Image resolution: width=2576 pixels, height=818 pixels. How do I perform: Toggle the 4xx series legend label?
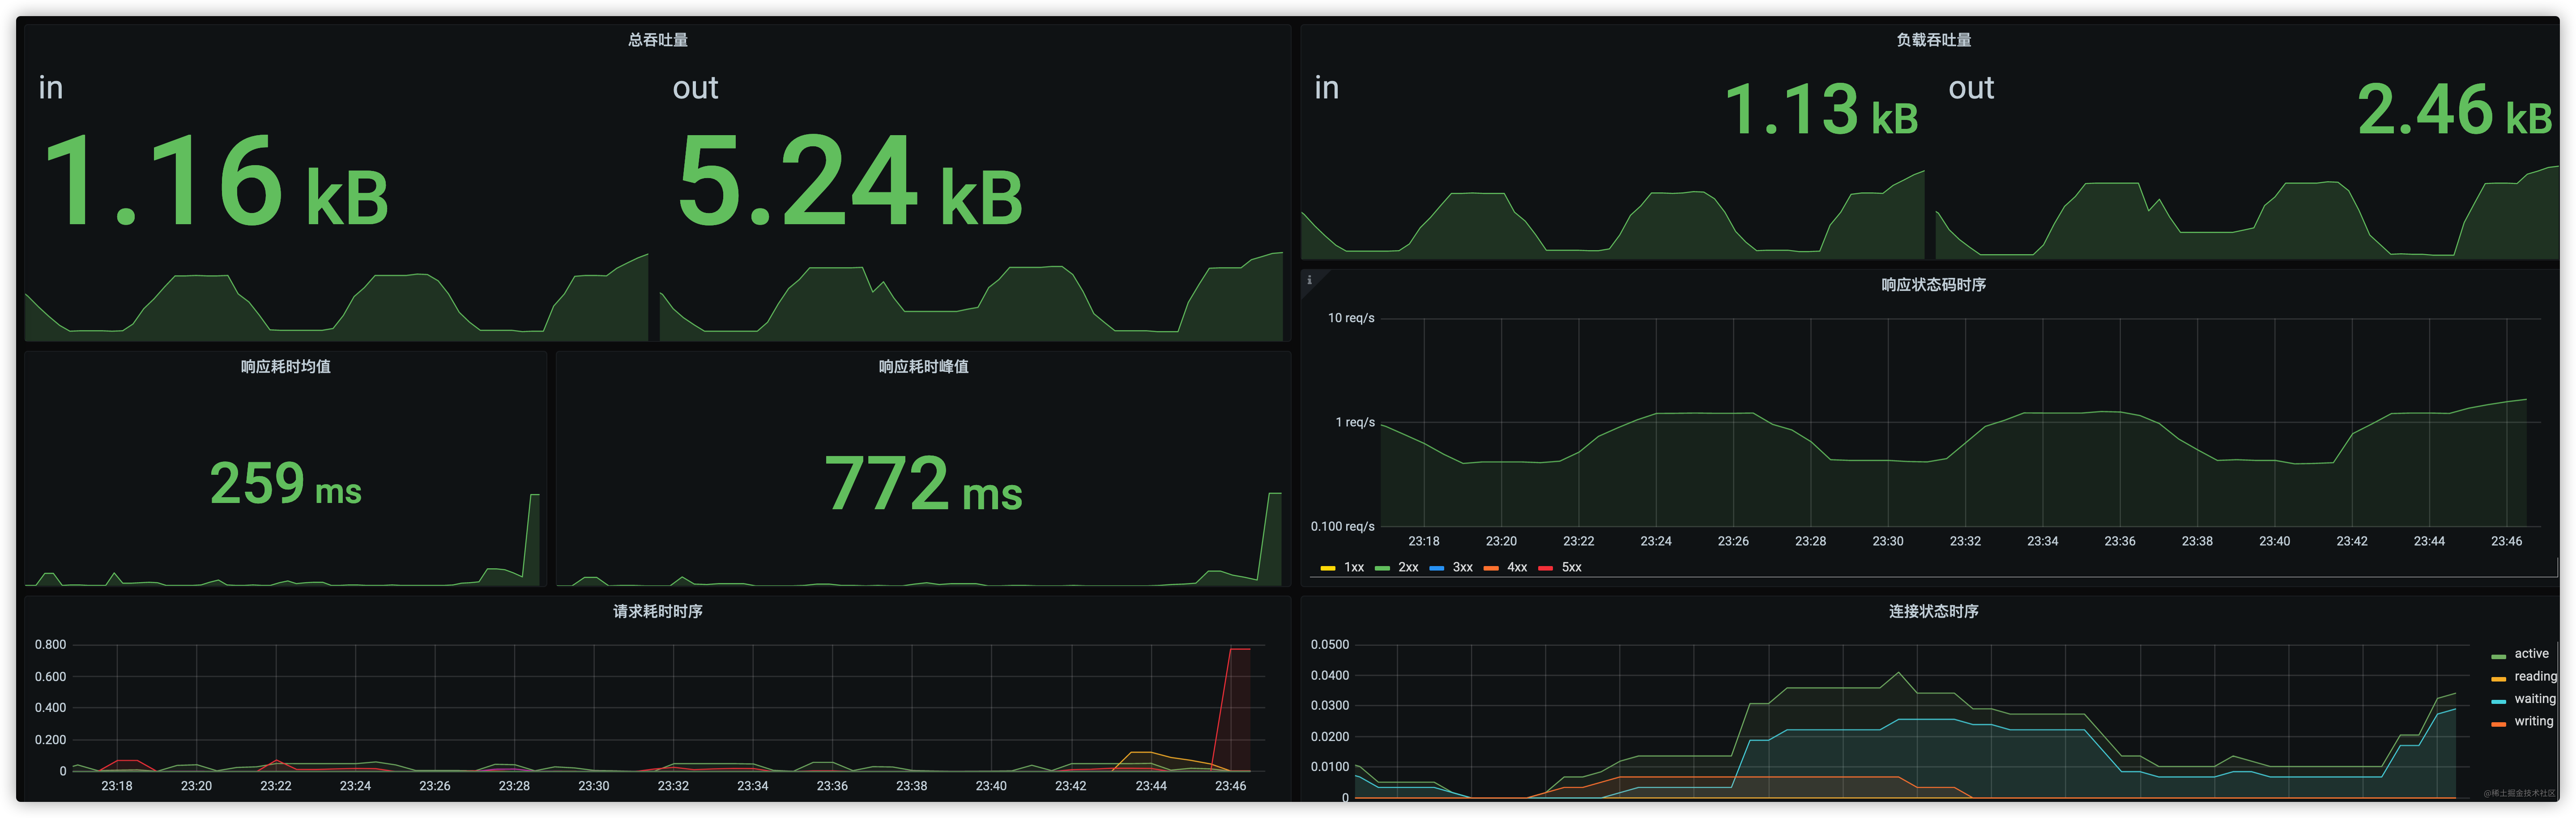point(1517,567)
